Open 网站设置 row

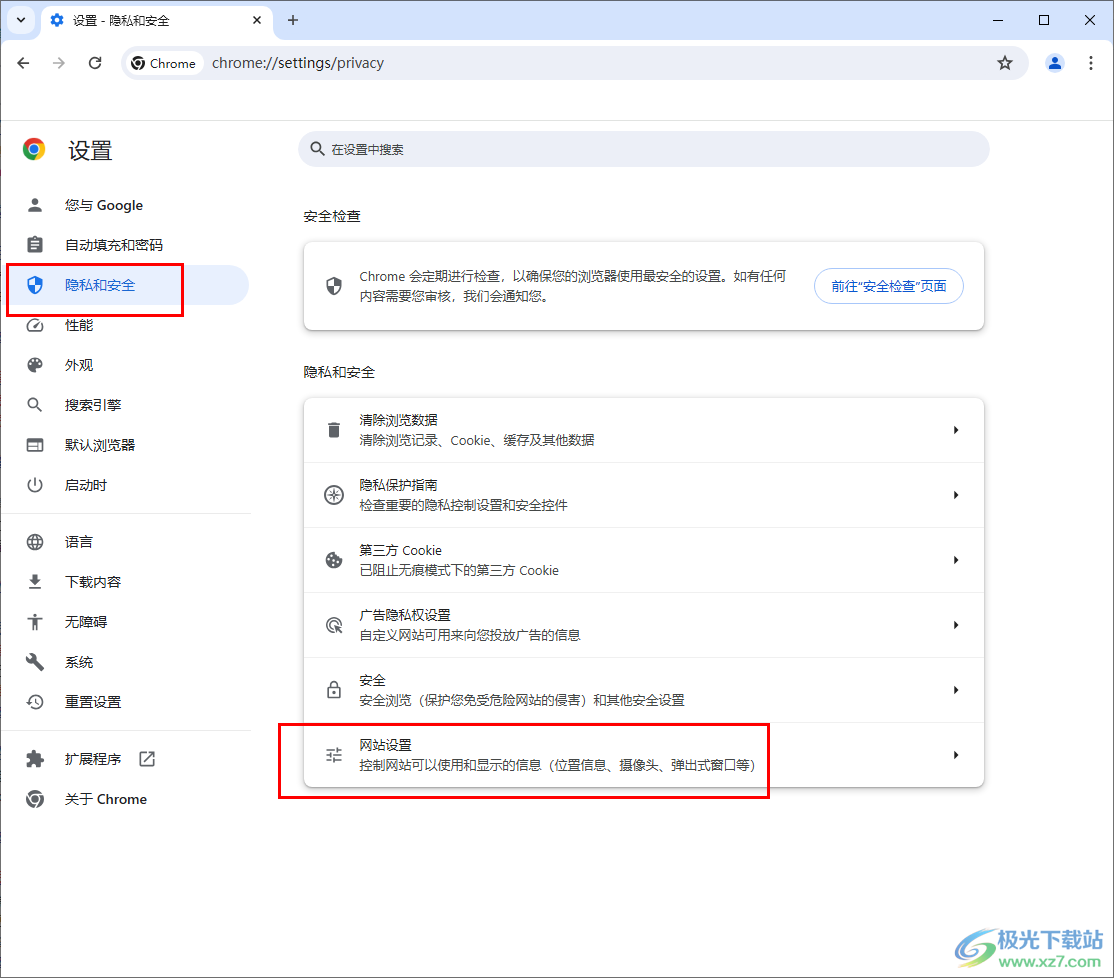[x=644, y=755]
